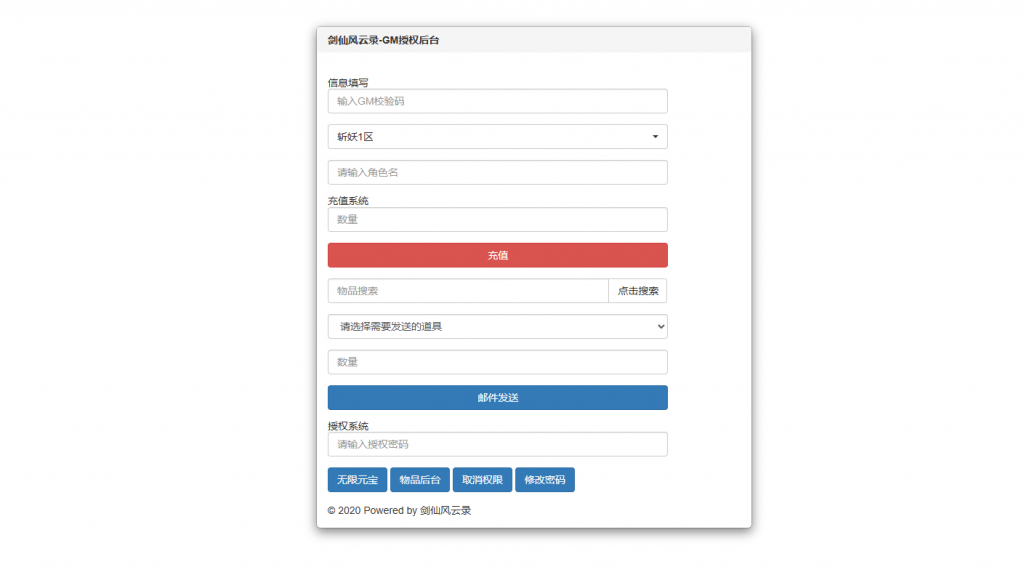The image size is (1024, 575).
Task: Focus the 请输入角色名 text box
Action: point(497,172)
